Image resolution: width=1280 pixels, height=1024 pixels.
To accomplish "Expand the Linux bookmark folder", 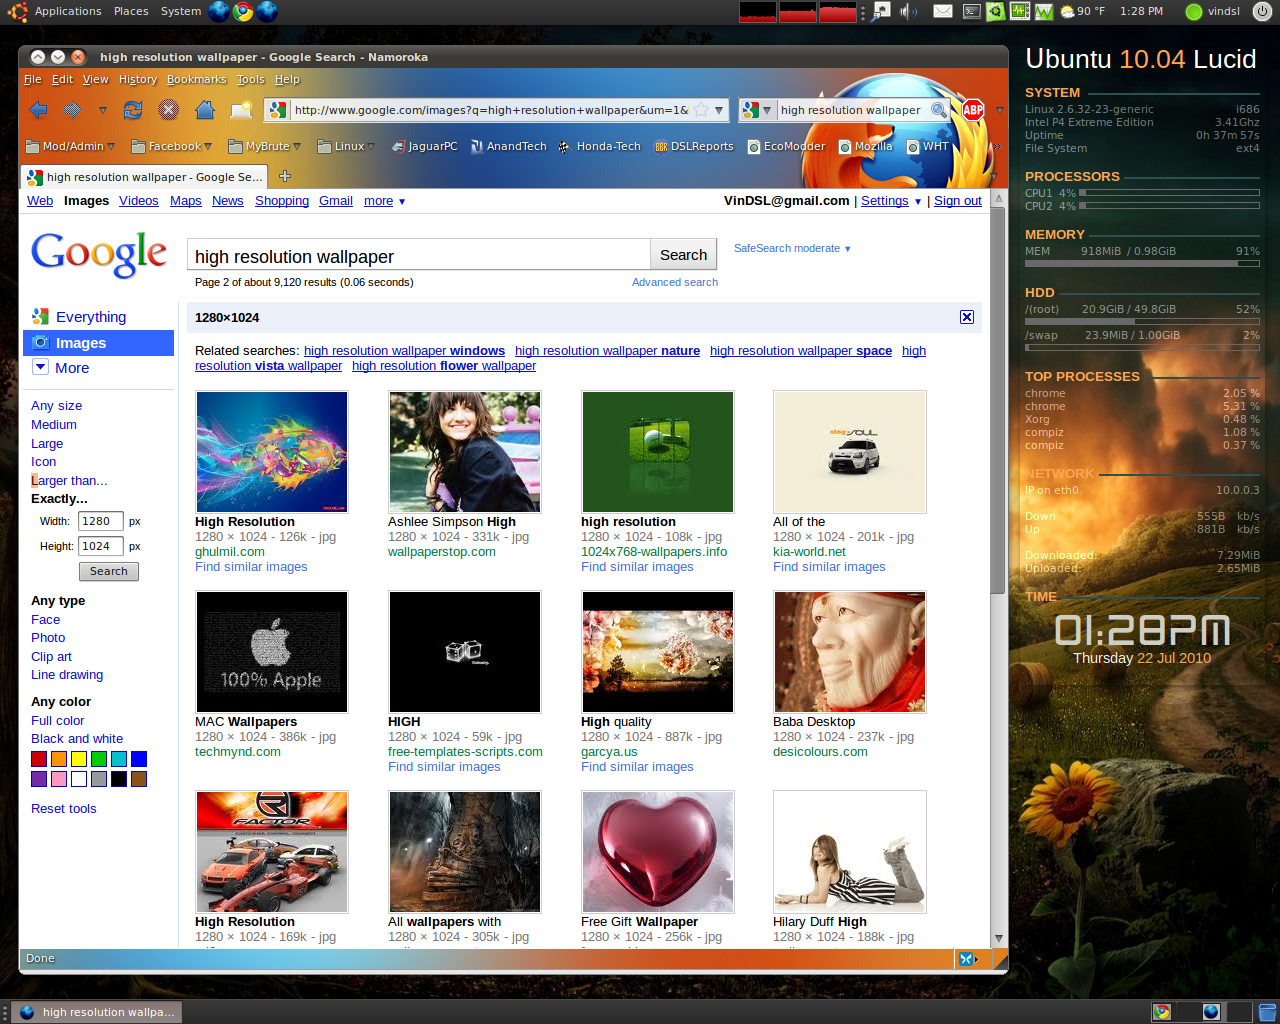I will [346, 146].
